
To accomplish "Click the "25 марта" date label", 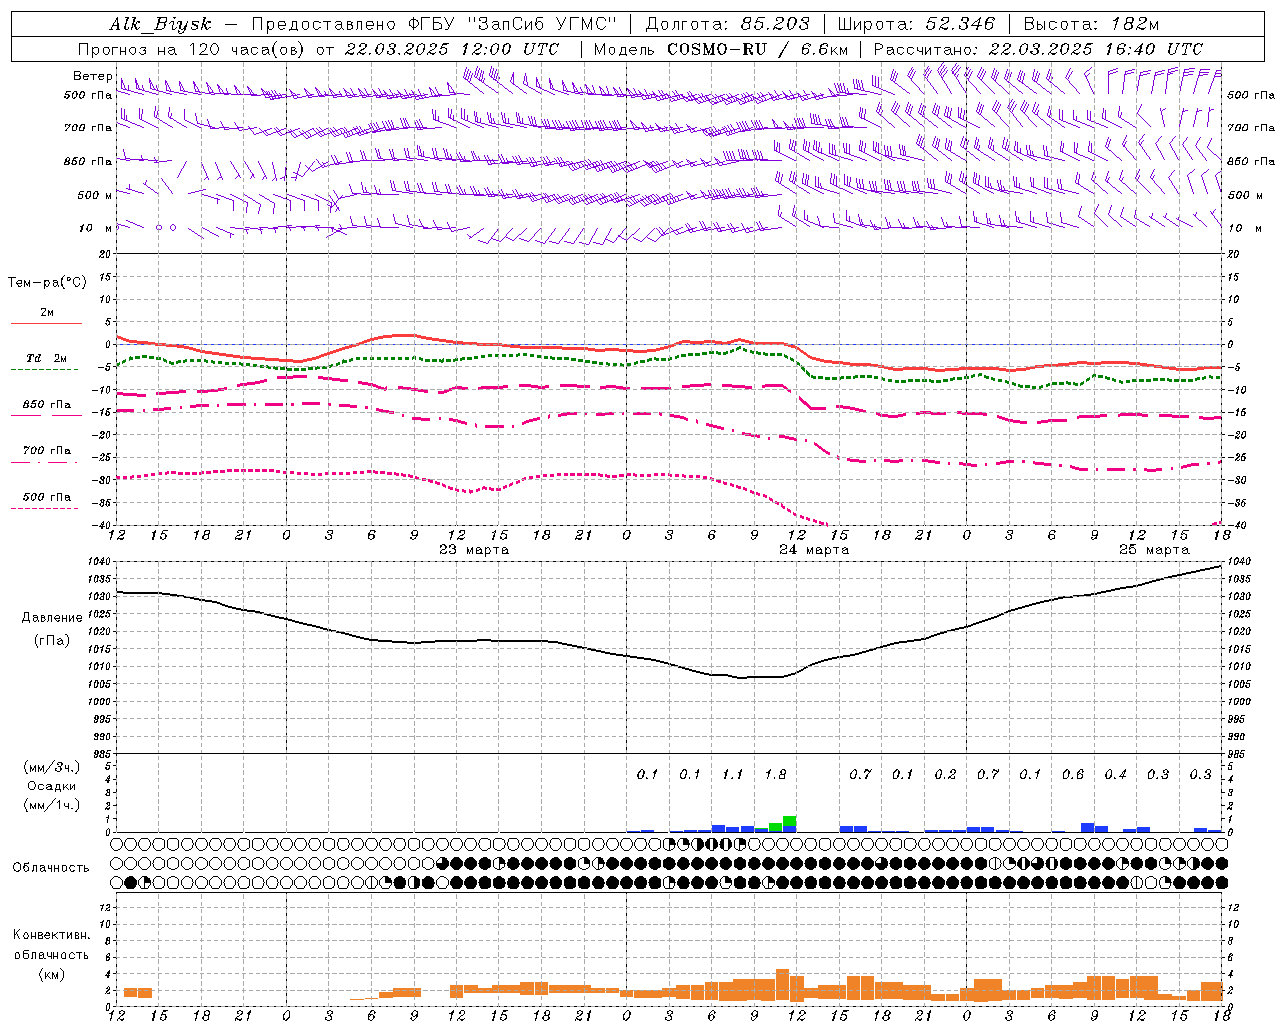I will pyautogui.click(x=1154, y=550).
